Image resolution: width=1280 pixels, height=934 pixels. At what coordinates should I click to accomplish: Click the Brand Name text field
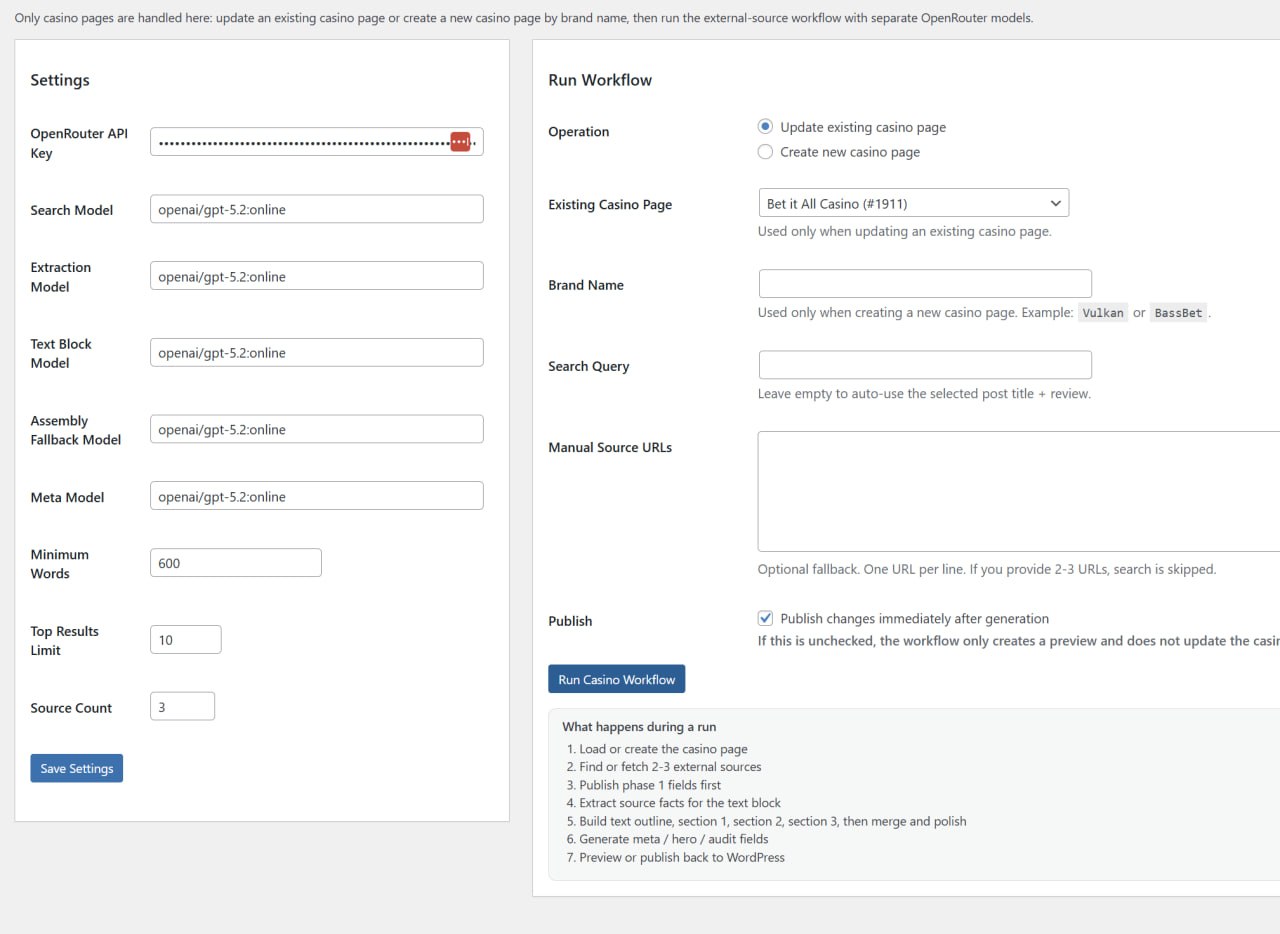pyautogui.click(x=925, y=284)
